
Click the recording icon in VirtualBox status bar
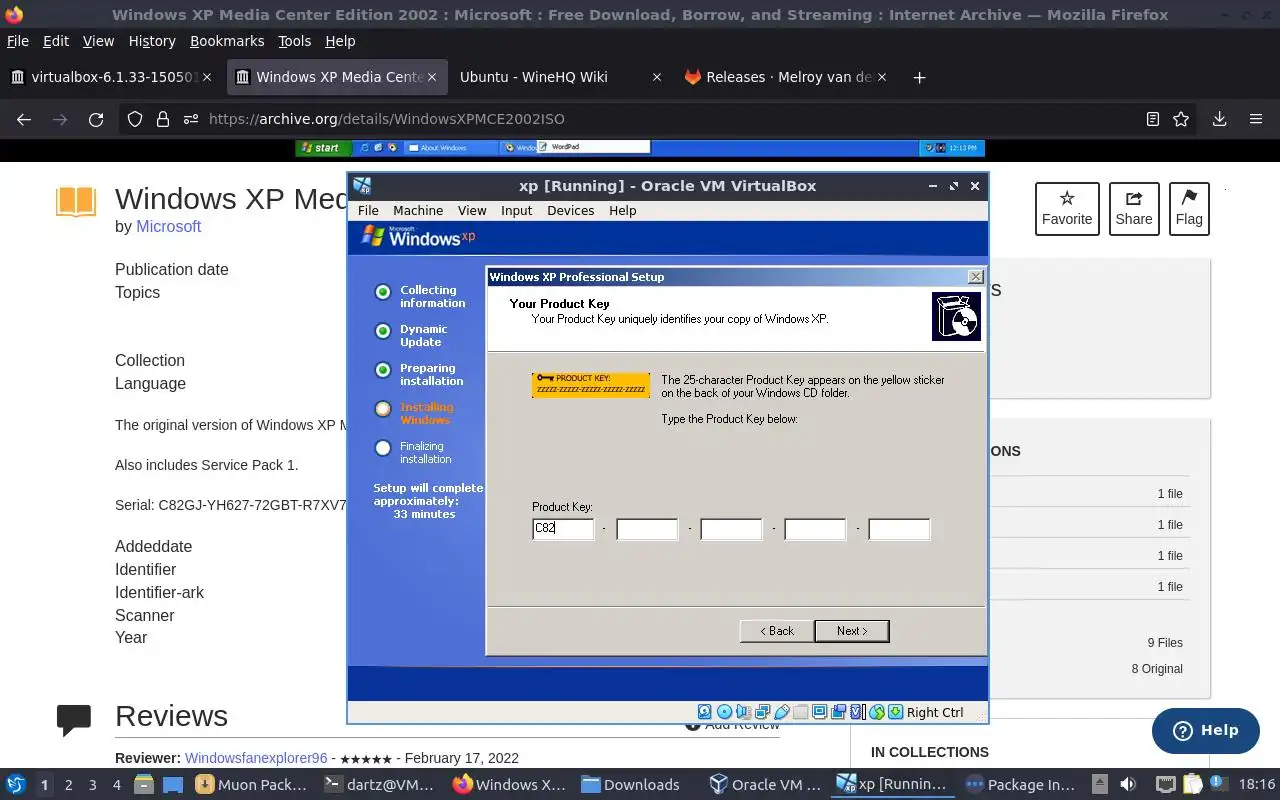pos(838,712)
